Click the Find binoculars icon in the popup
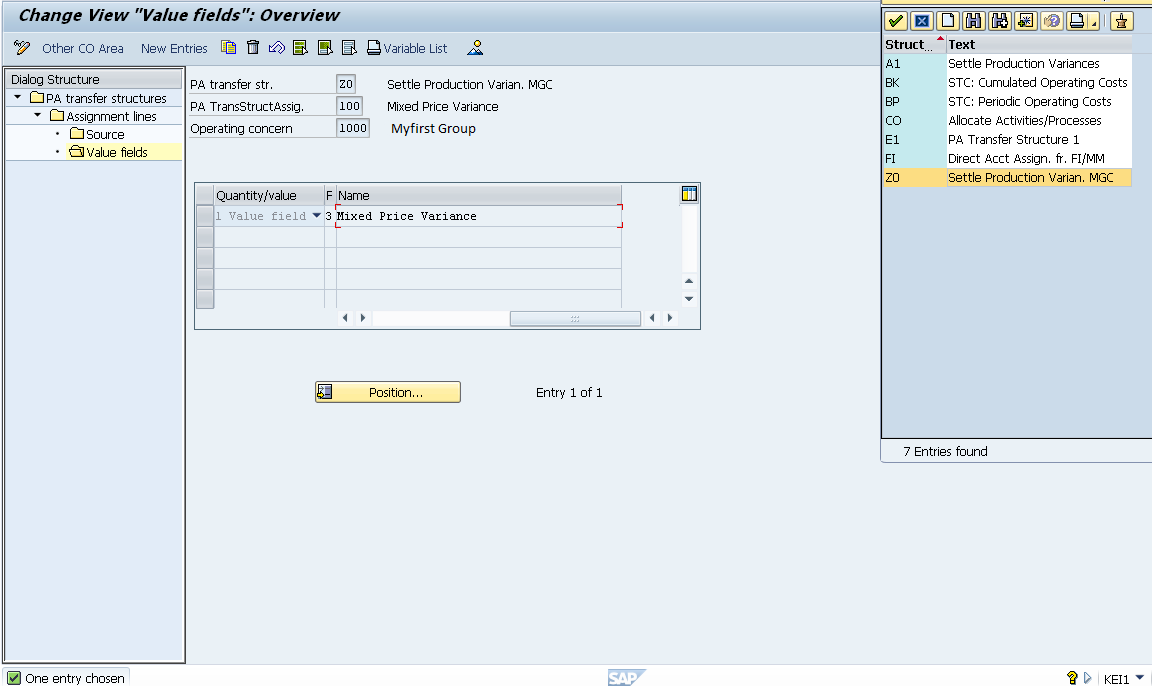The width and height of the screenshot is (1152, 686). pyautogui.click(x=973, y=20)
